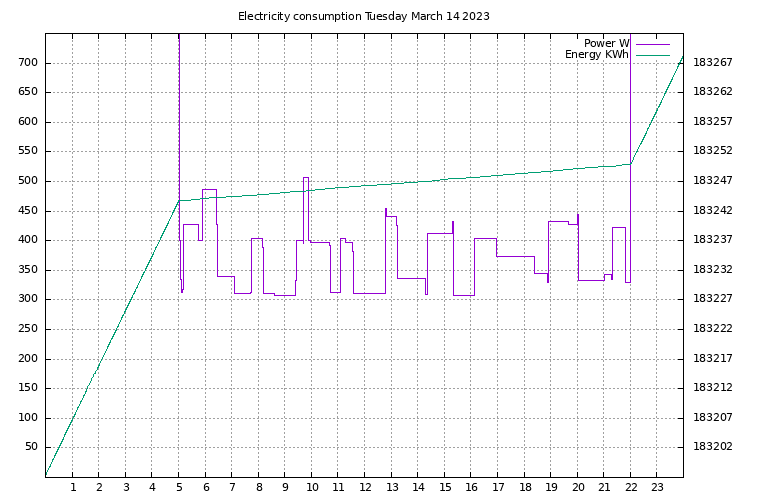Click hour label 23 on the x-axis
The height and width of the screenshot is (500, 768).
[657, 487]
